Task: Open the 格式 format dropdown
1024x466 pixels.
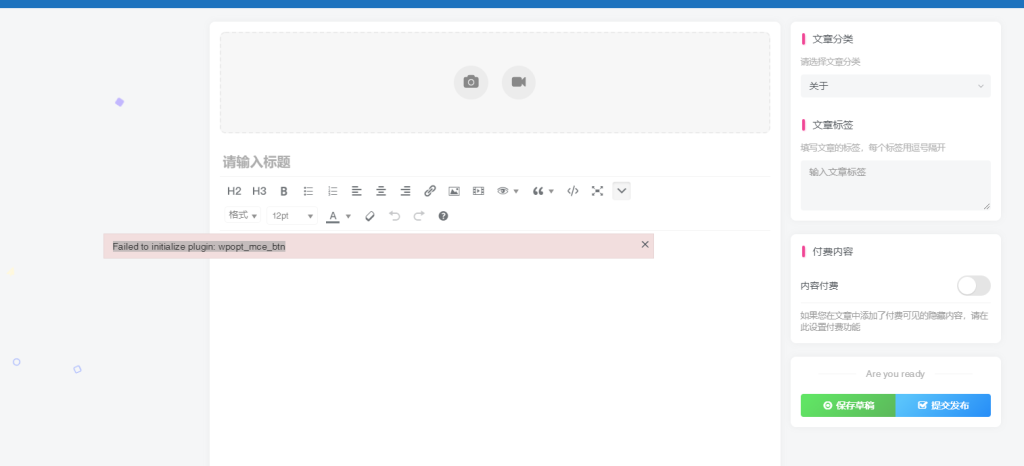Action: point(243,216)
